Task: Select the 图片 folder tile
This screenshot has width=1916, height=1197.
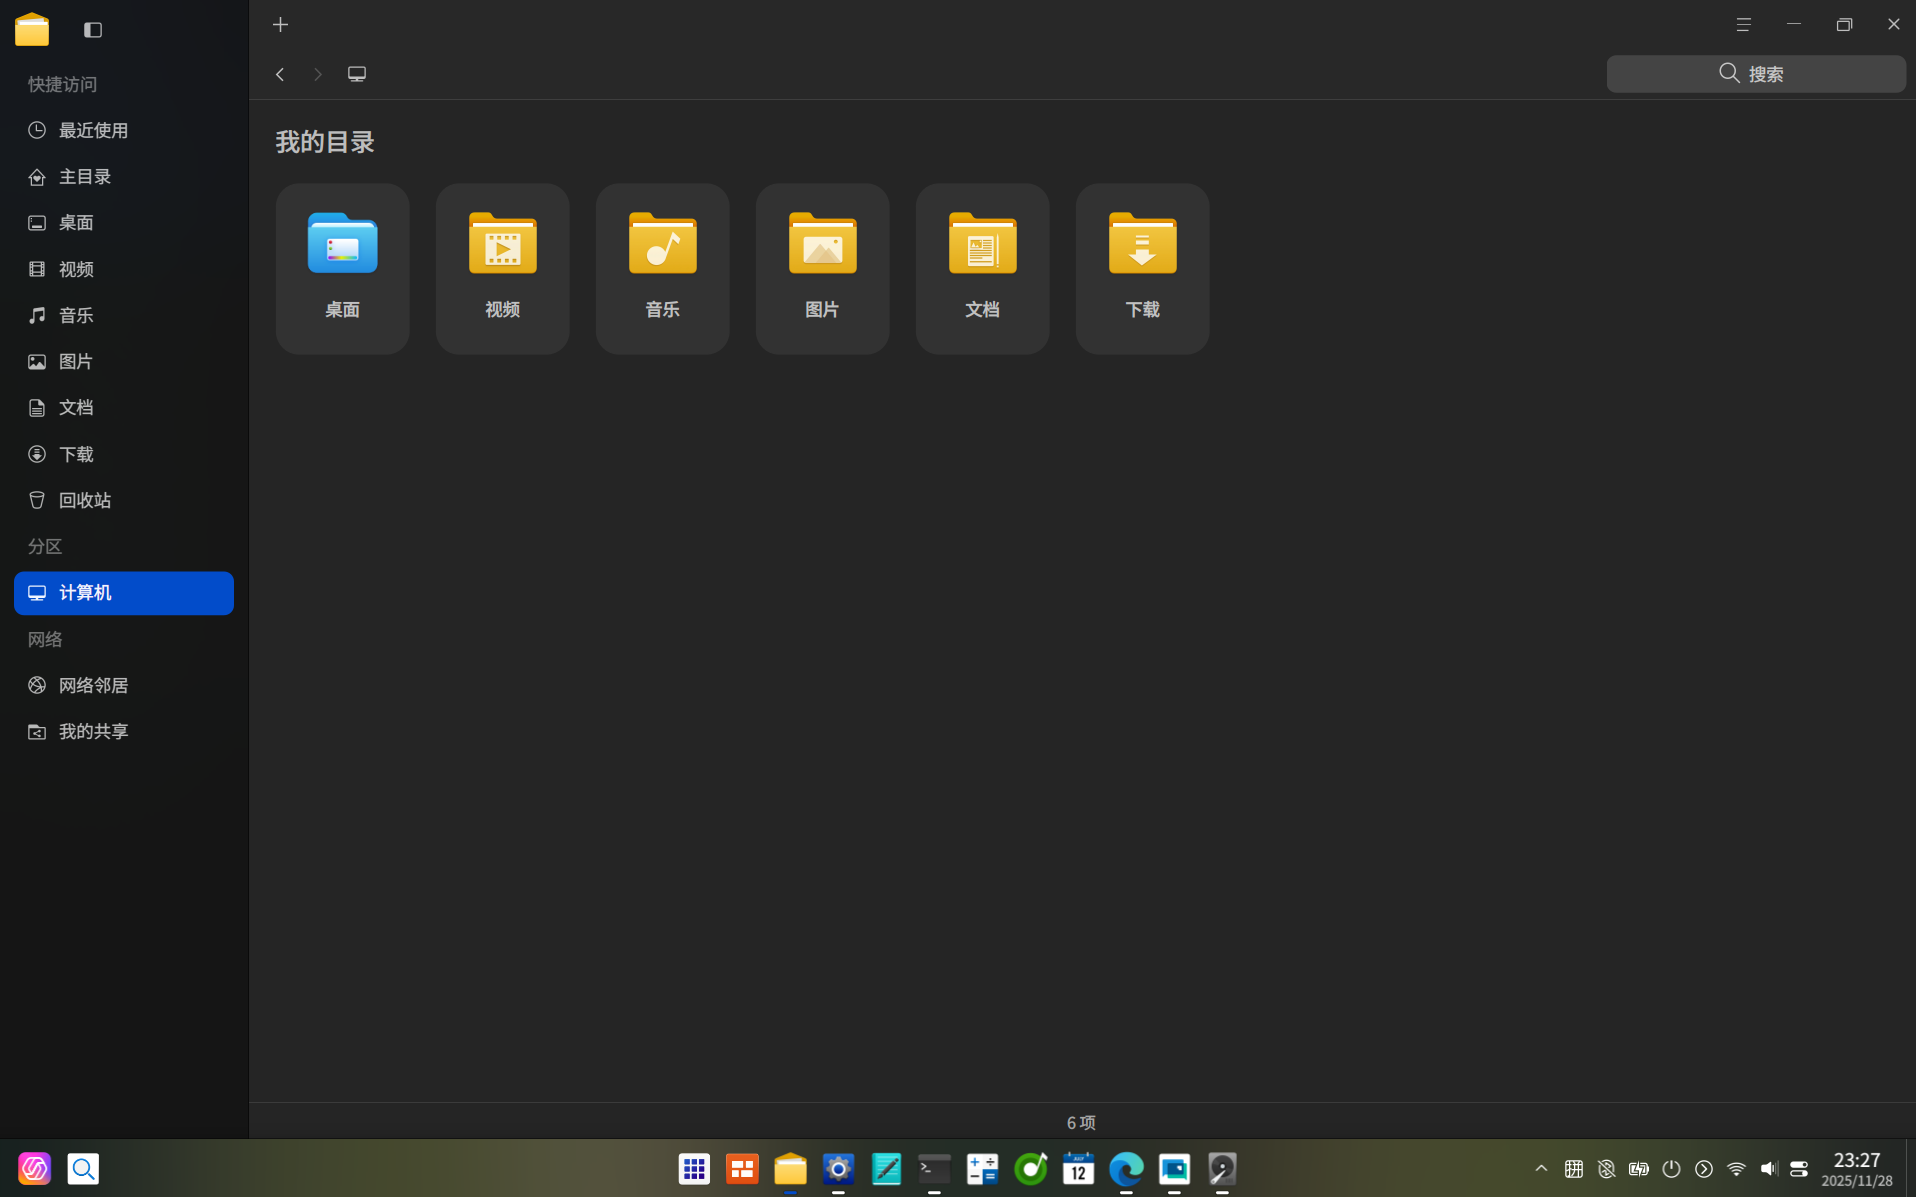Action: (822, 268)
